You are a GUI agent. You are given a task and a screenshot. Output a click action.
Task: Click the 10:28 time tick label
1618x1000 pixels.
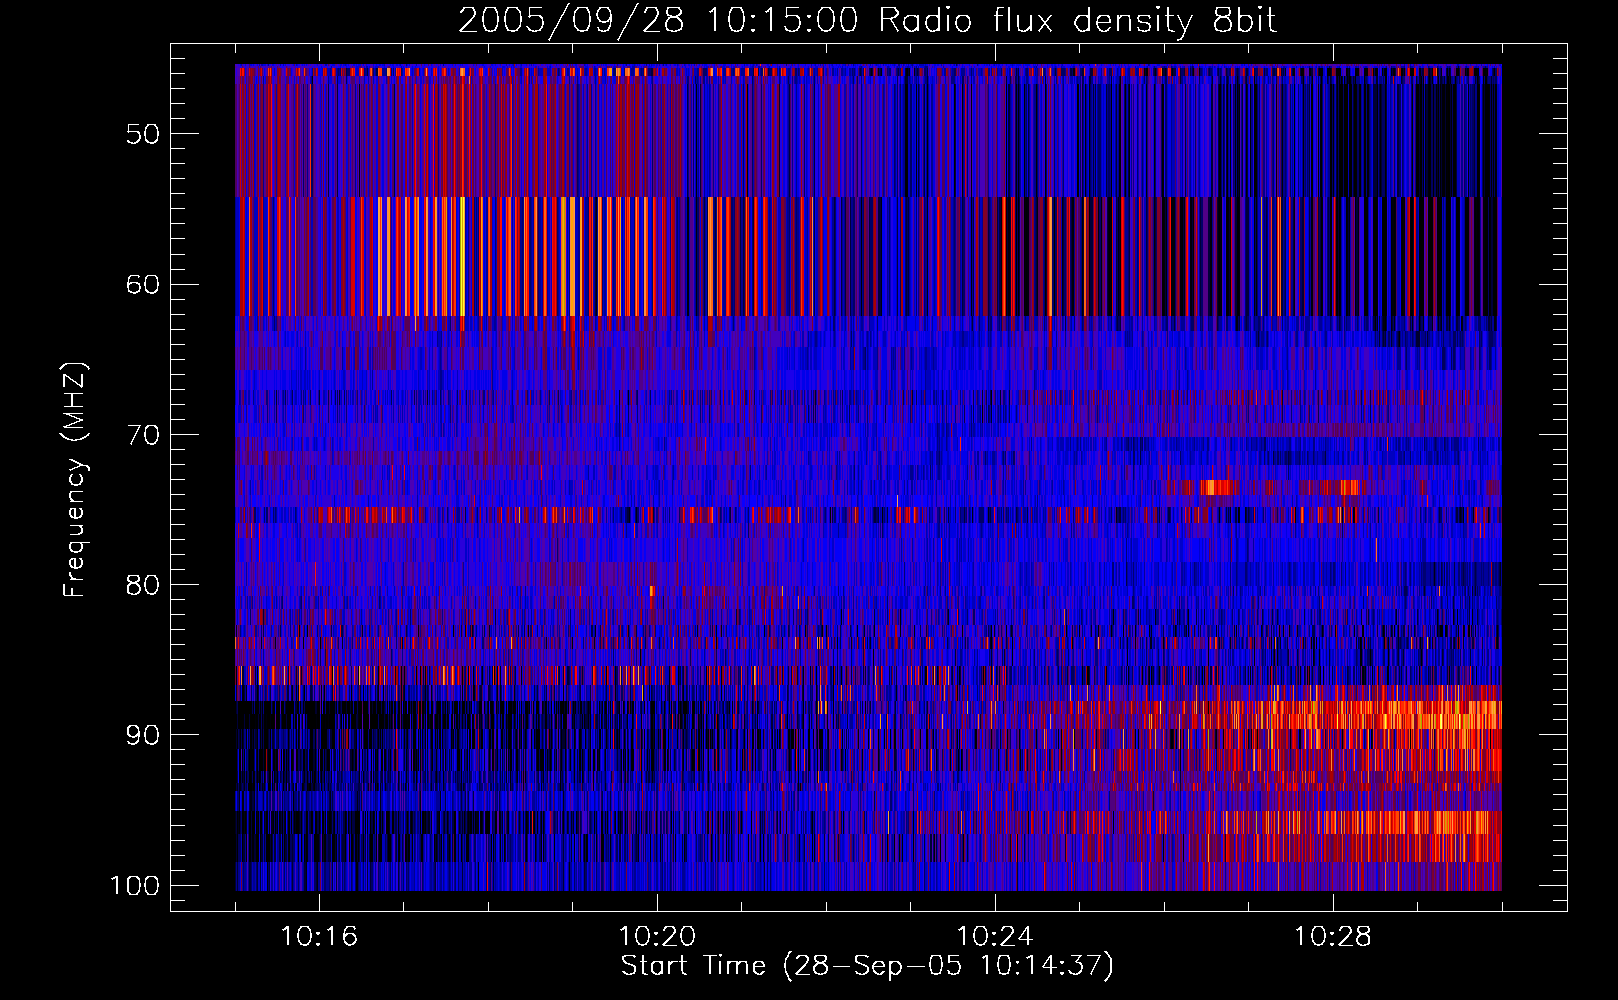(1333, 937)
